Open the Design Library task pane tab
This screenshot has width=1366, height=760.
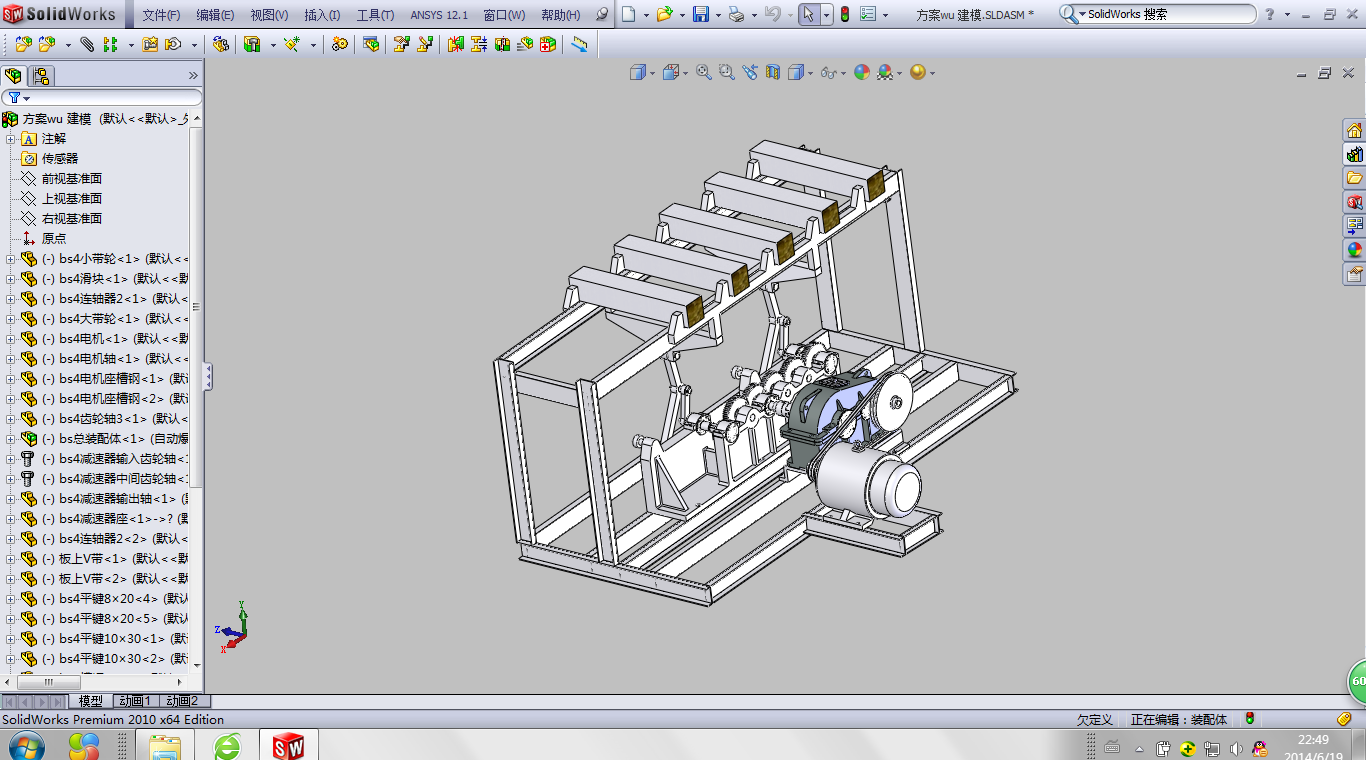pyautogui.click(x=1354, y=154)
